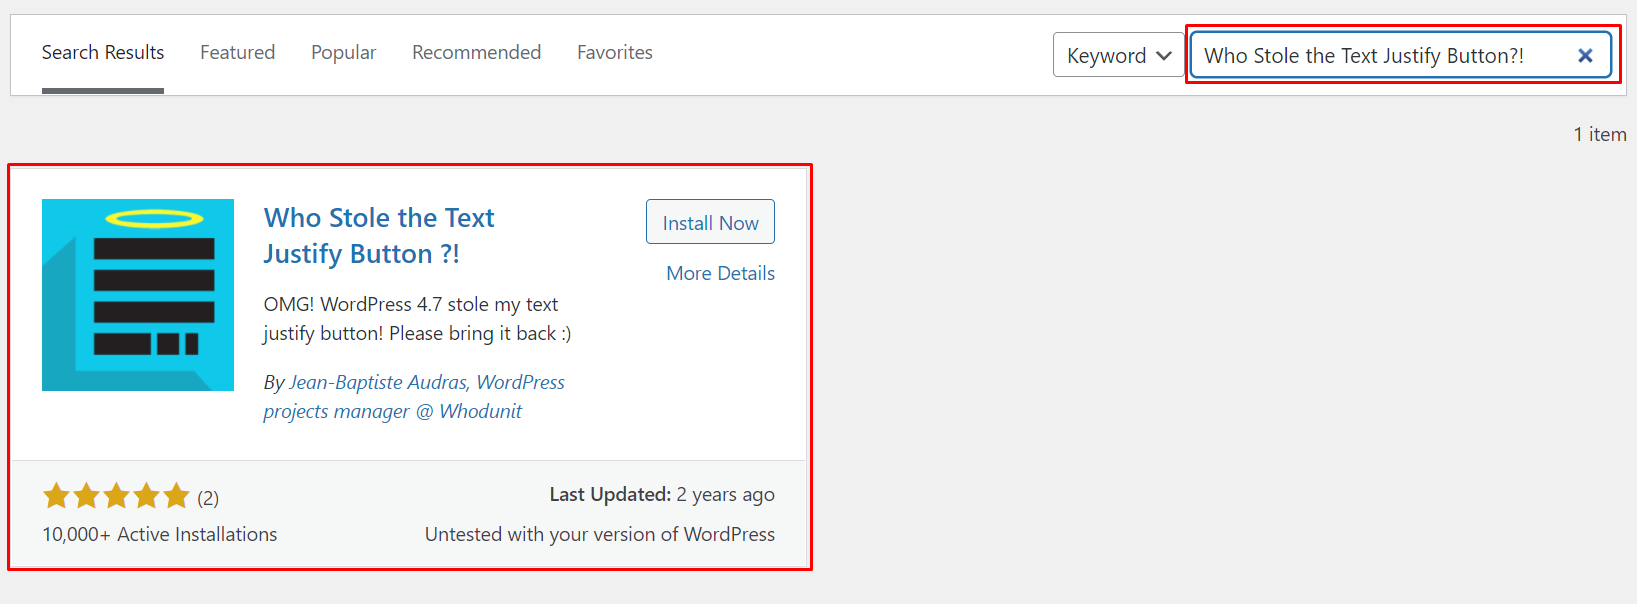
Task: Click the fourth rating star
Action: pyautogui.click(x=146, y=494)
